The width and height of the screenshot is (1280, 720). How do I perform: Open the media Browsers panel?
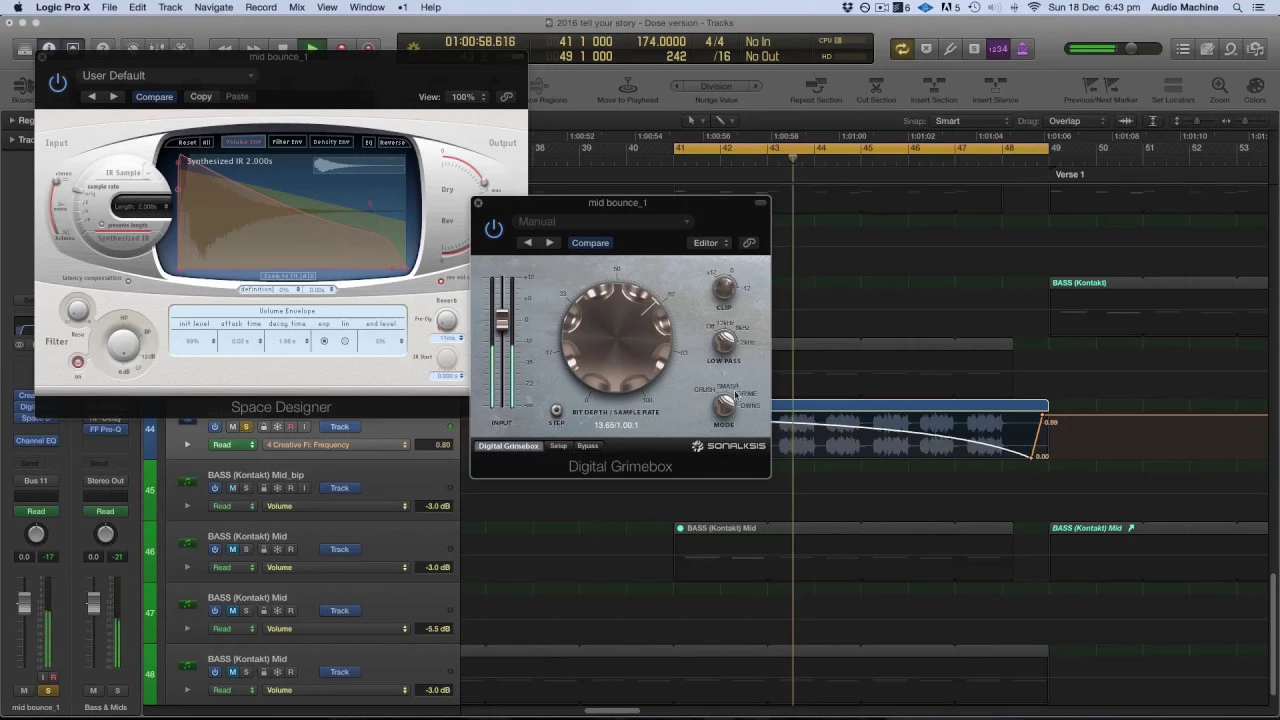1255,49
